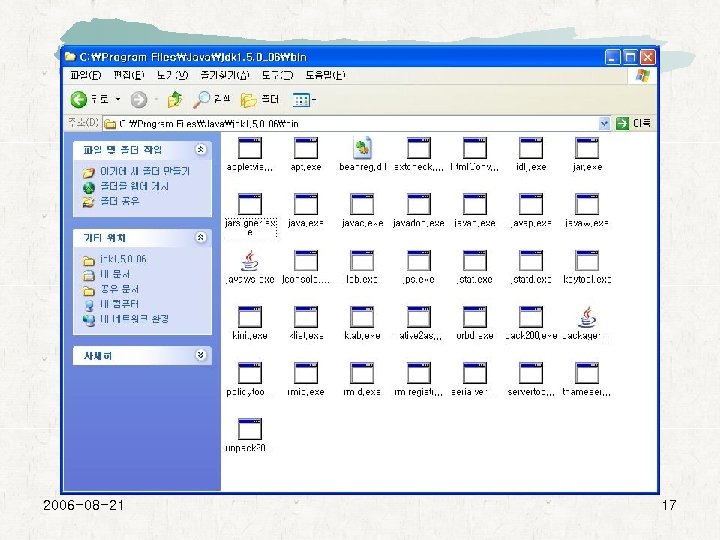Select the jarsigner.exe file icon
The width and height of the screenshot is (720, 540).
click(250, 204)
